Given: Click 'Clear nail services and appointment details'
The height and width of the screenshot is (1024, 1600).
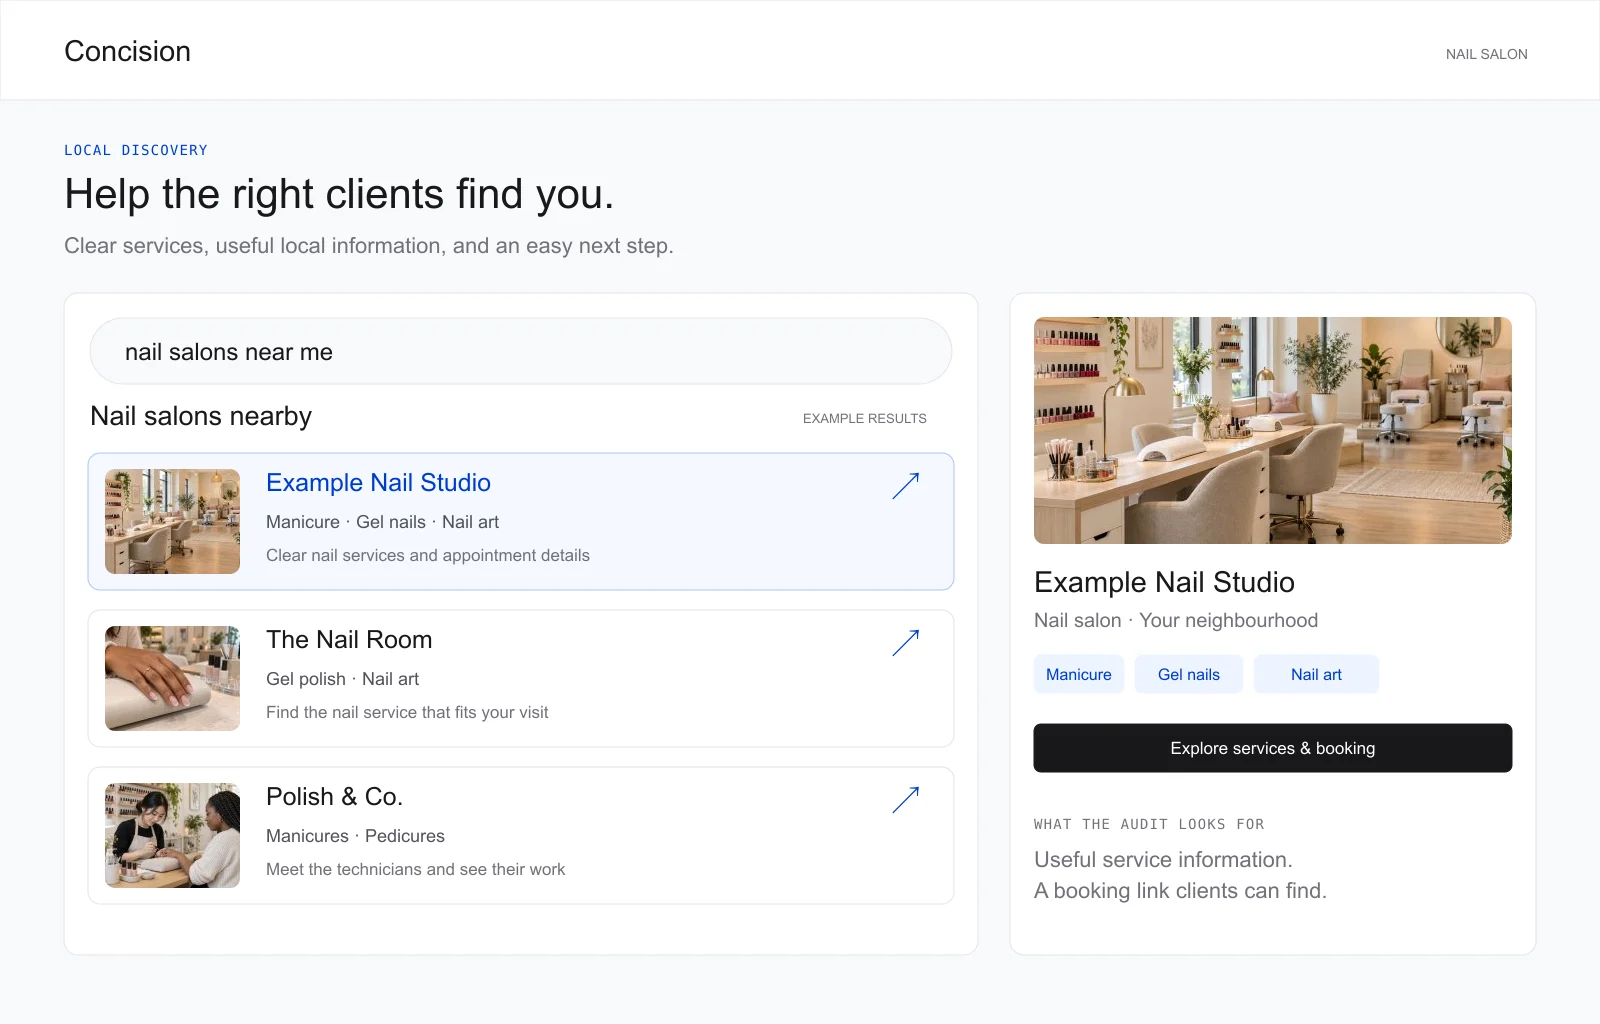Looking at the screenshot, I should pyautogui.click(x=428, y=555).
